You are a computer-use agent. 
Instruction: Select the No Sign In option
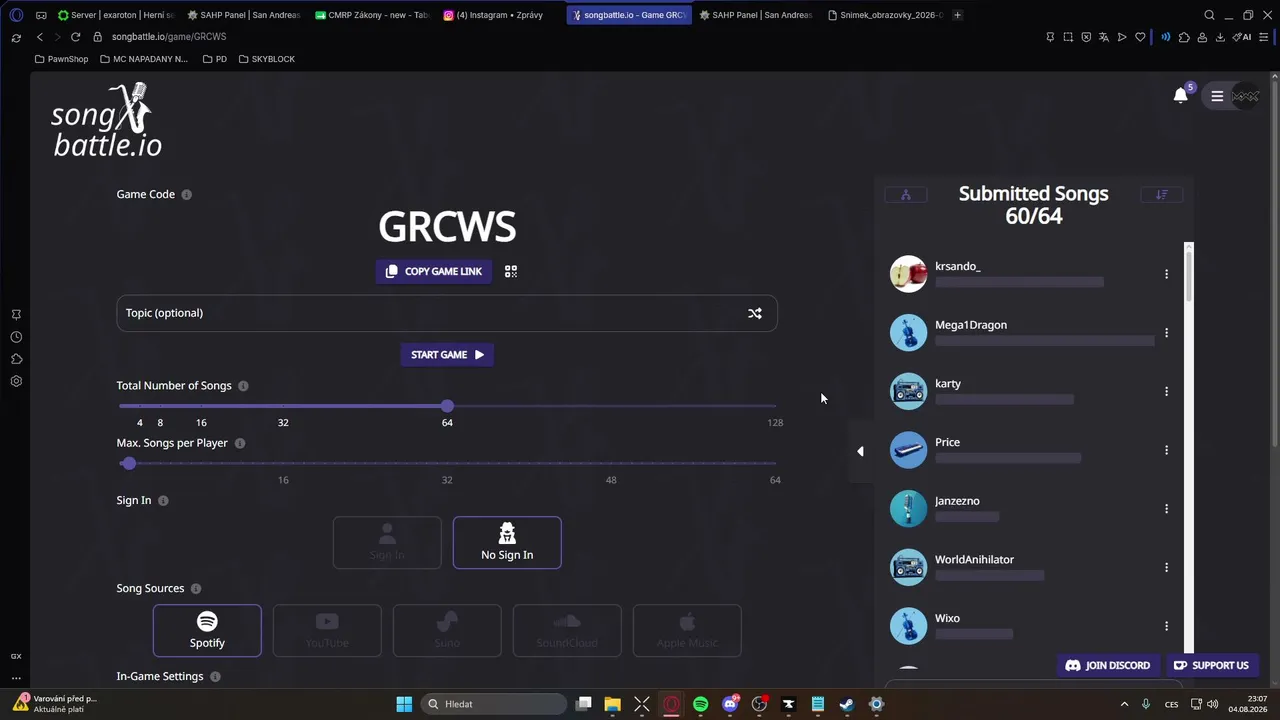click(x=507, y=542)
